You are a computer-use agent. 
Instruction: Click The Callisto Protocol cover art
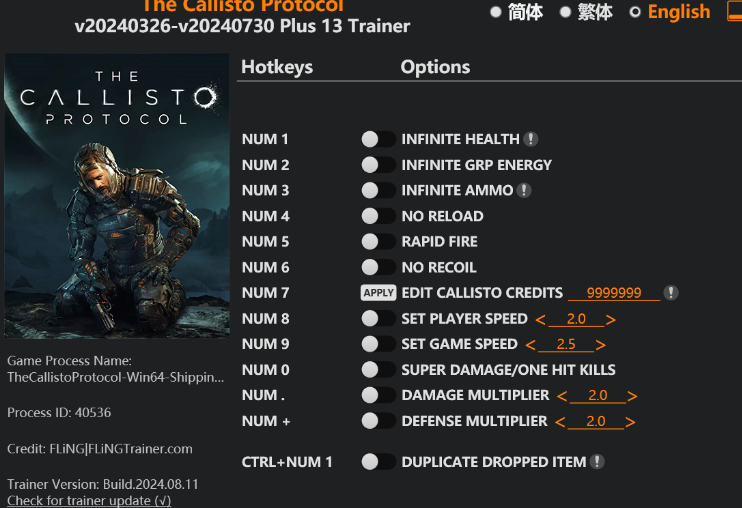click(x=117, y=196)
